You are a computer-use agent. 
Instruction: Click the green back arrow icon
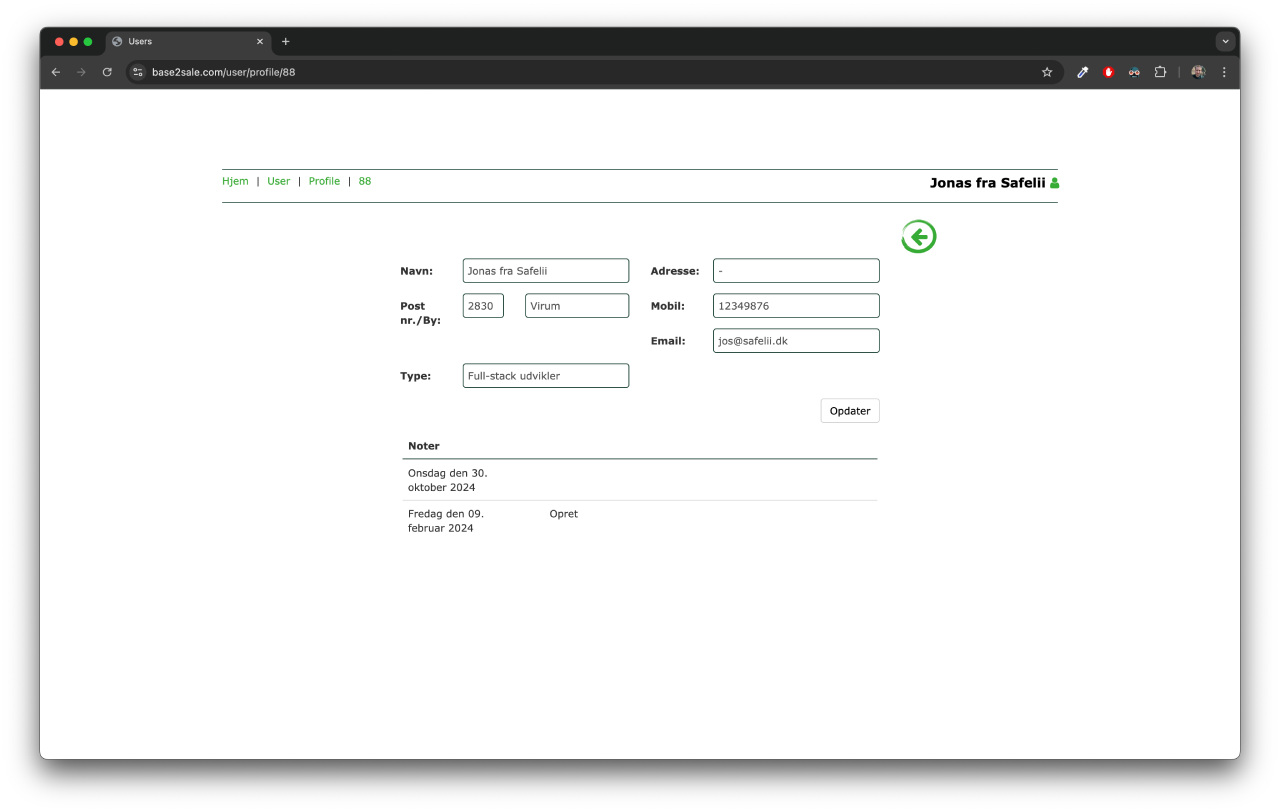[x=918, y=237]
